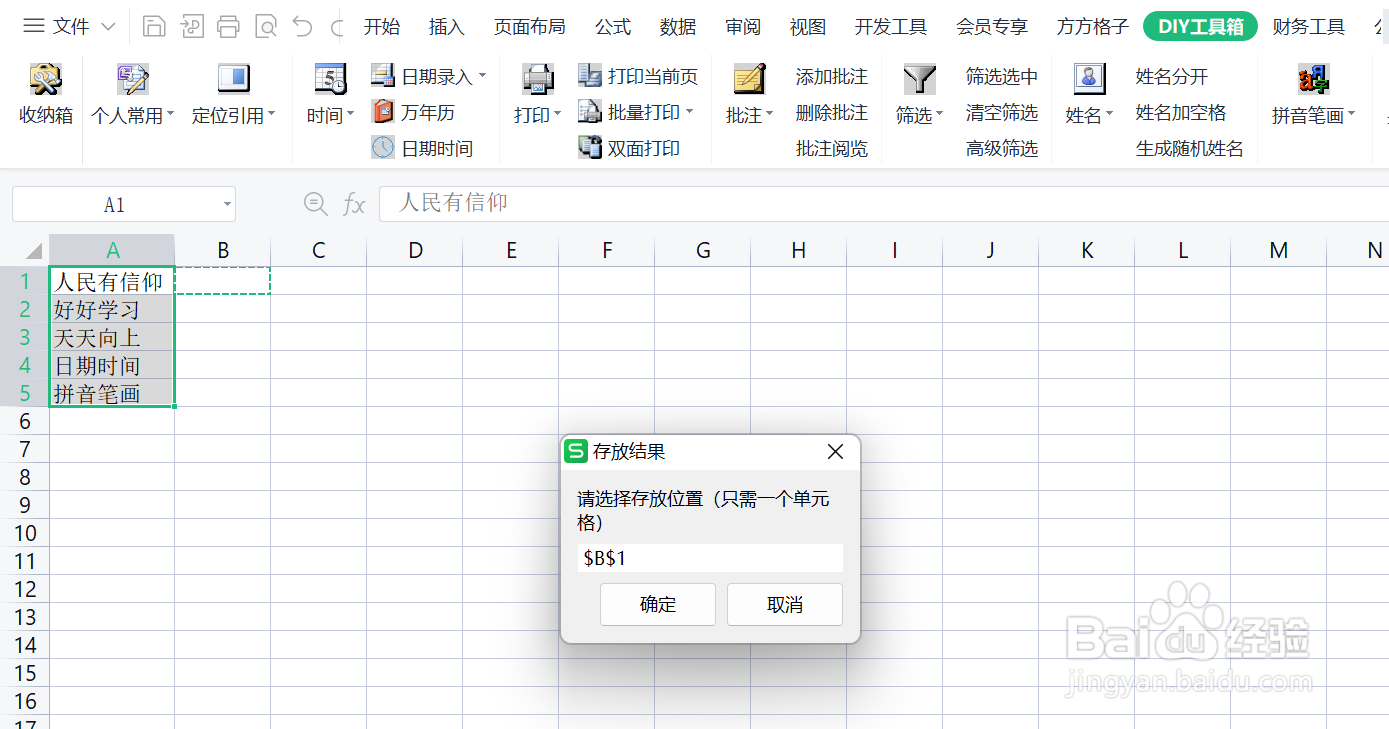Expand the 文件 dropdown chevron
Viewport: 1389px width, 729px height.
tap(109, 27)
